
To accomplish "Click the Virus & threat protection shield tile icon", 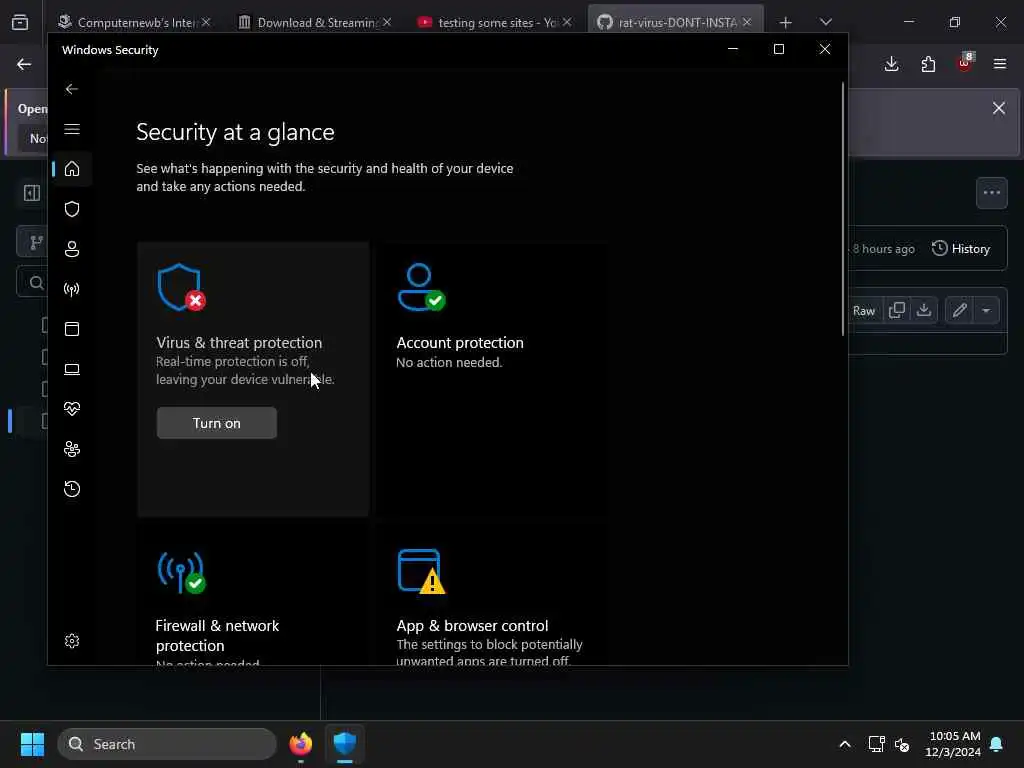I will (181, 287).
